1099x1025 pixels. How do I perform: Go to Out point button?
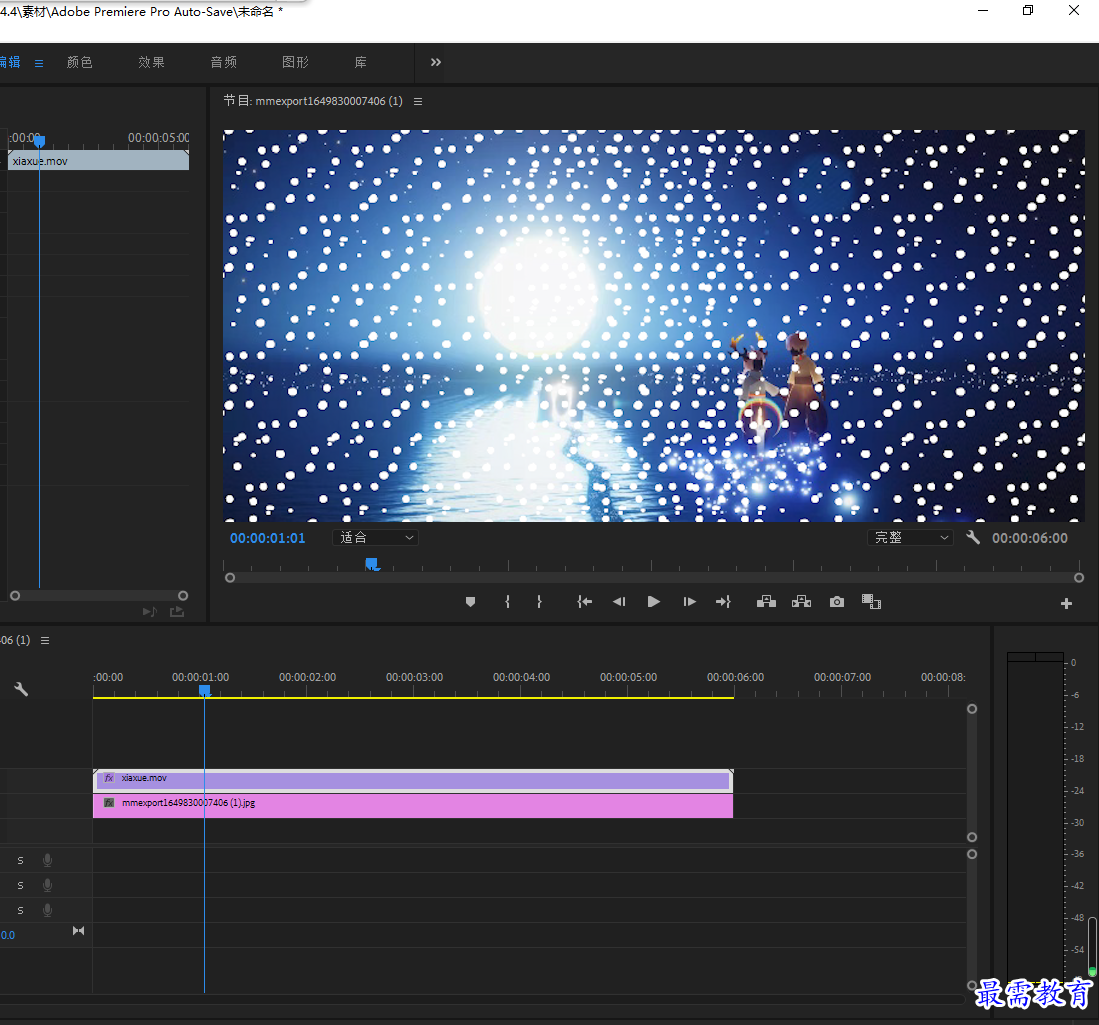coord(723,602)
